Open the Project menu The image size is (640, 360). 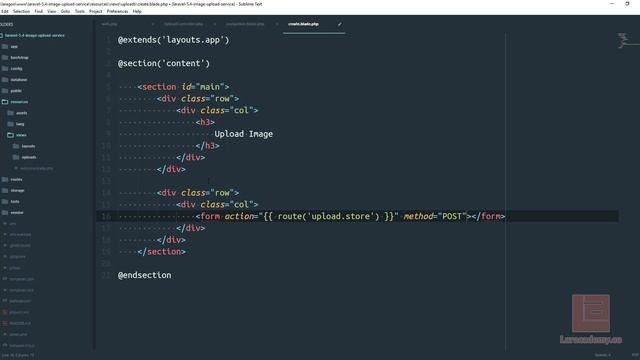click(x=96, y=11)
